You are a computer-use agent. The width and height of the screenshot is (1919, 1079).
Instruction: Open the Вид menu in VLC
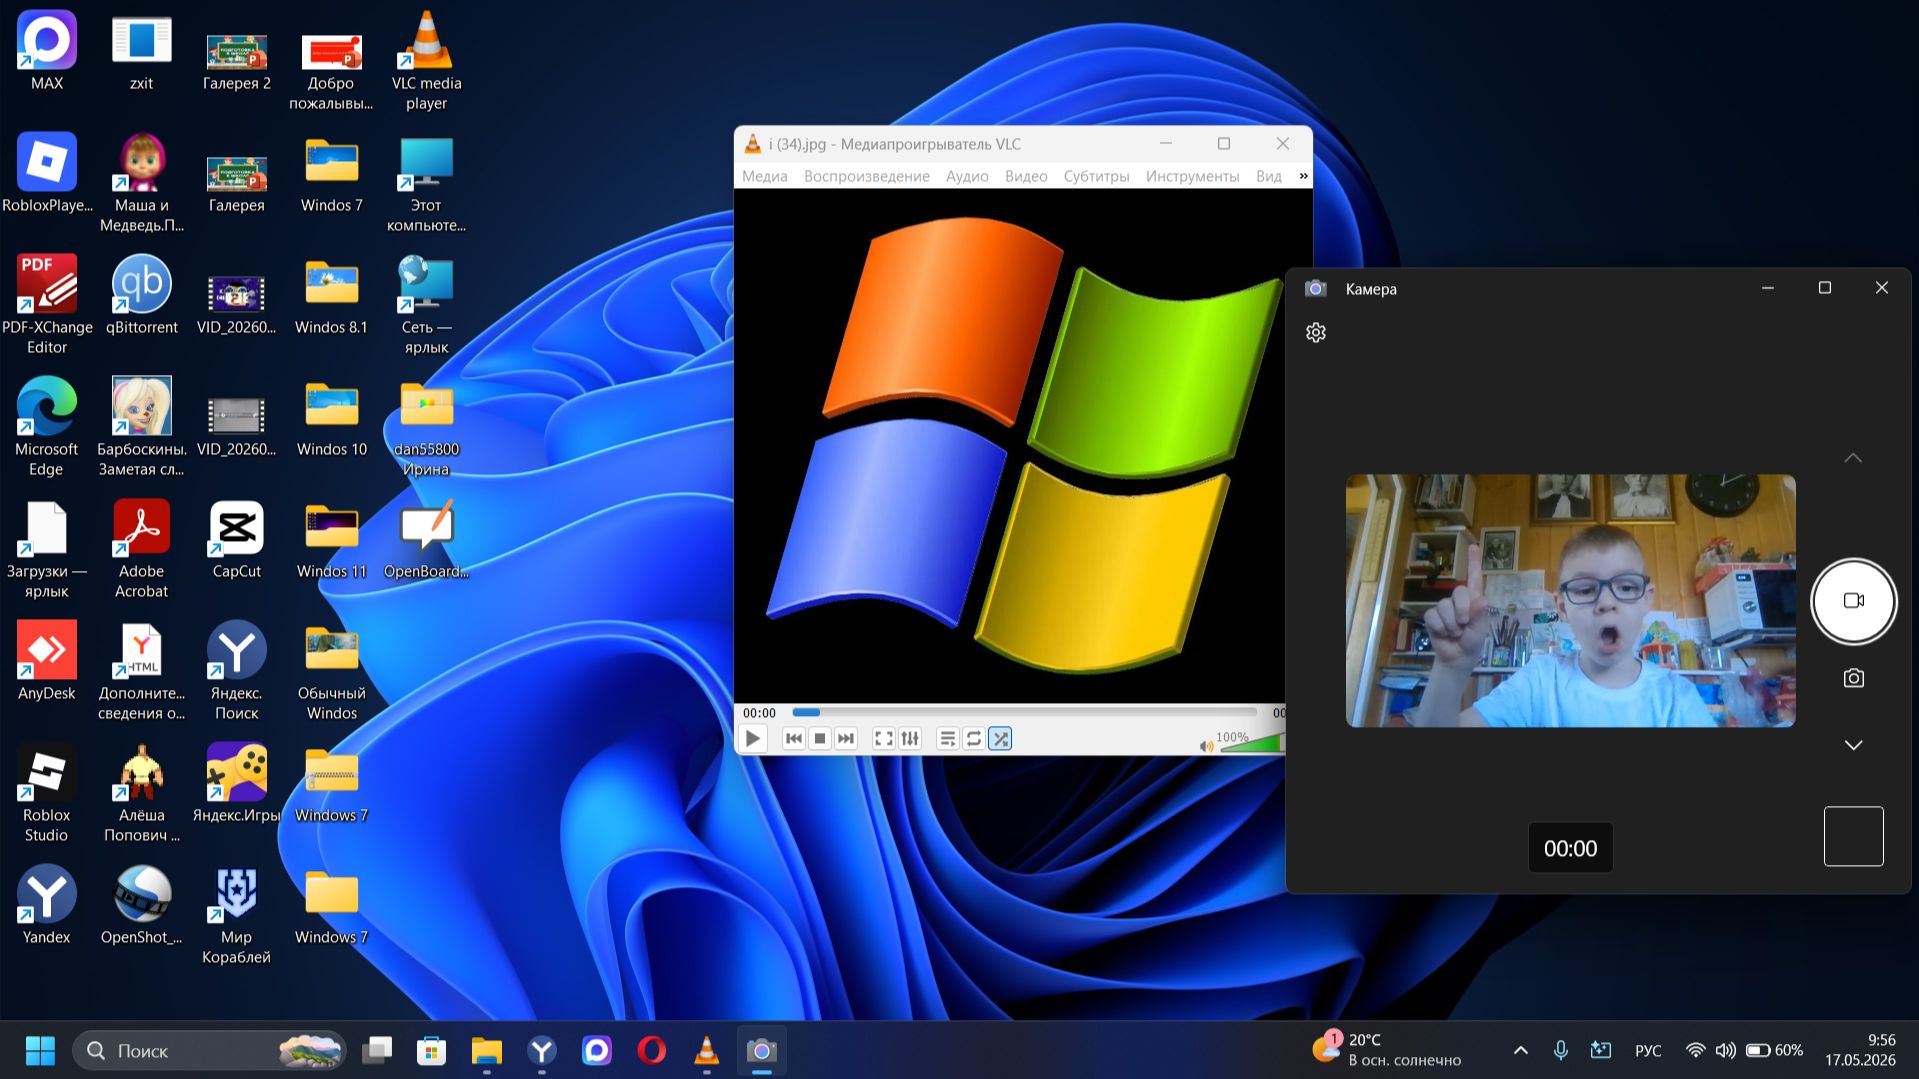1269,176
